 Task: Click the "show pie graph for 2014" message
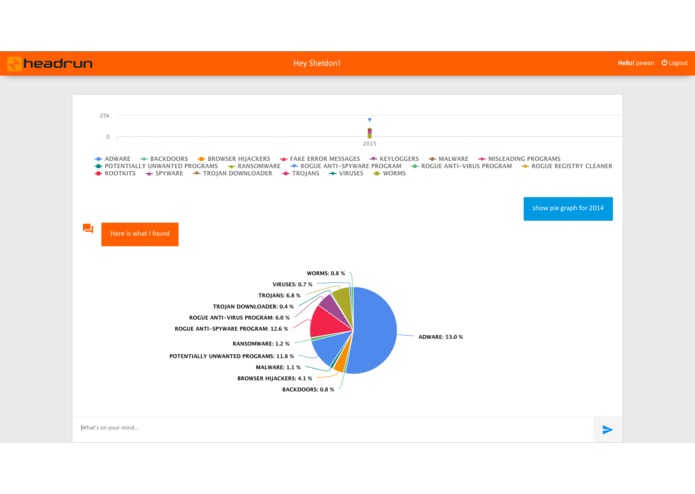[568, 208]
